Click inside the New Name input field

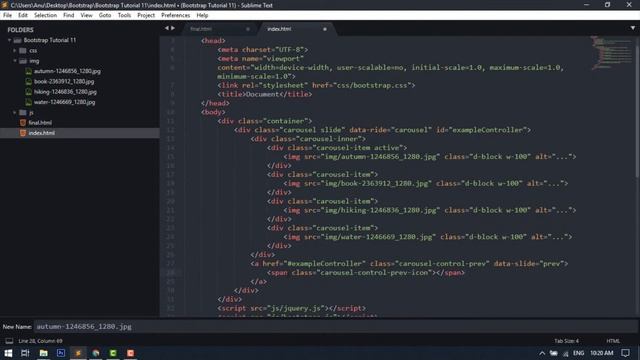pyautogui.click(x=335, y=327)
